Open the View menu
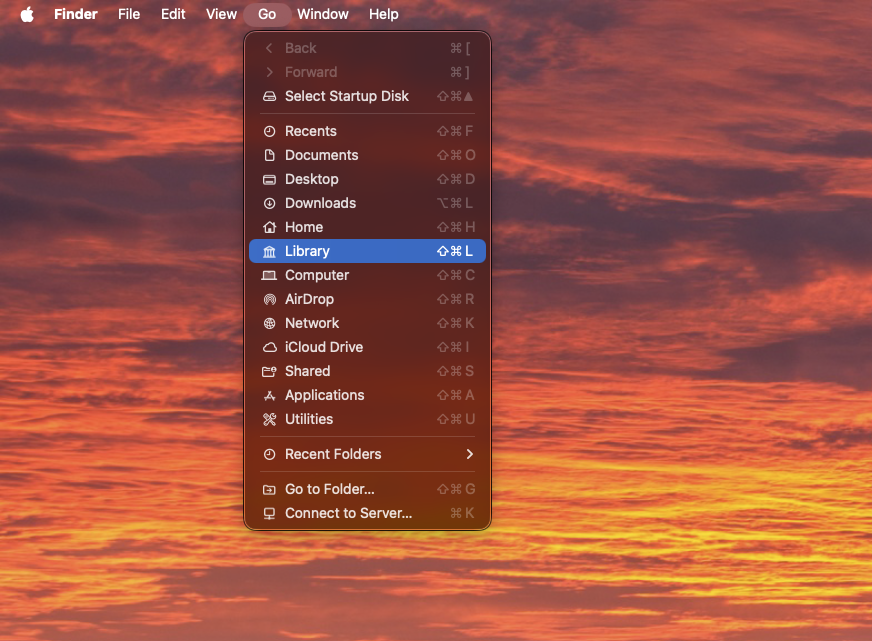Image resolution: width=872 pixels, height=641 pixels. [221, 14]
